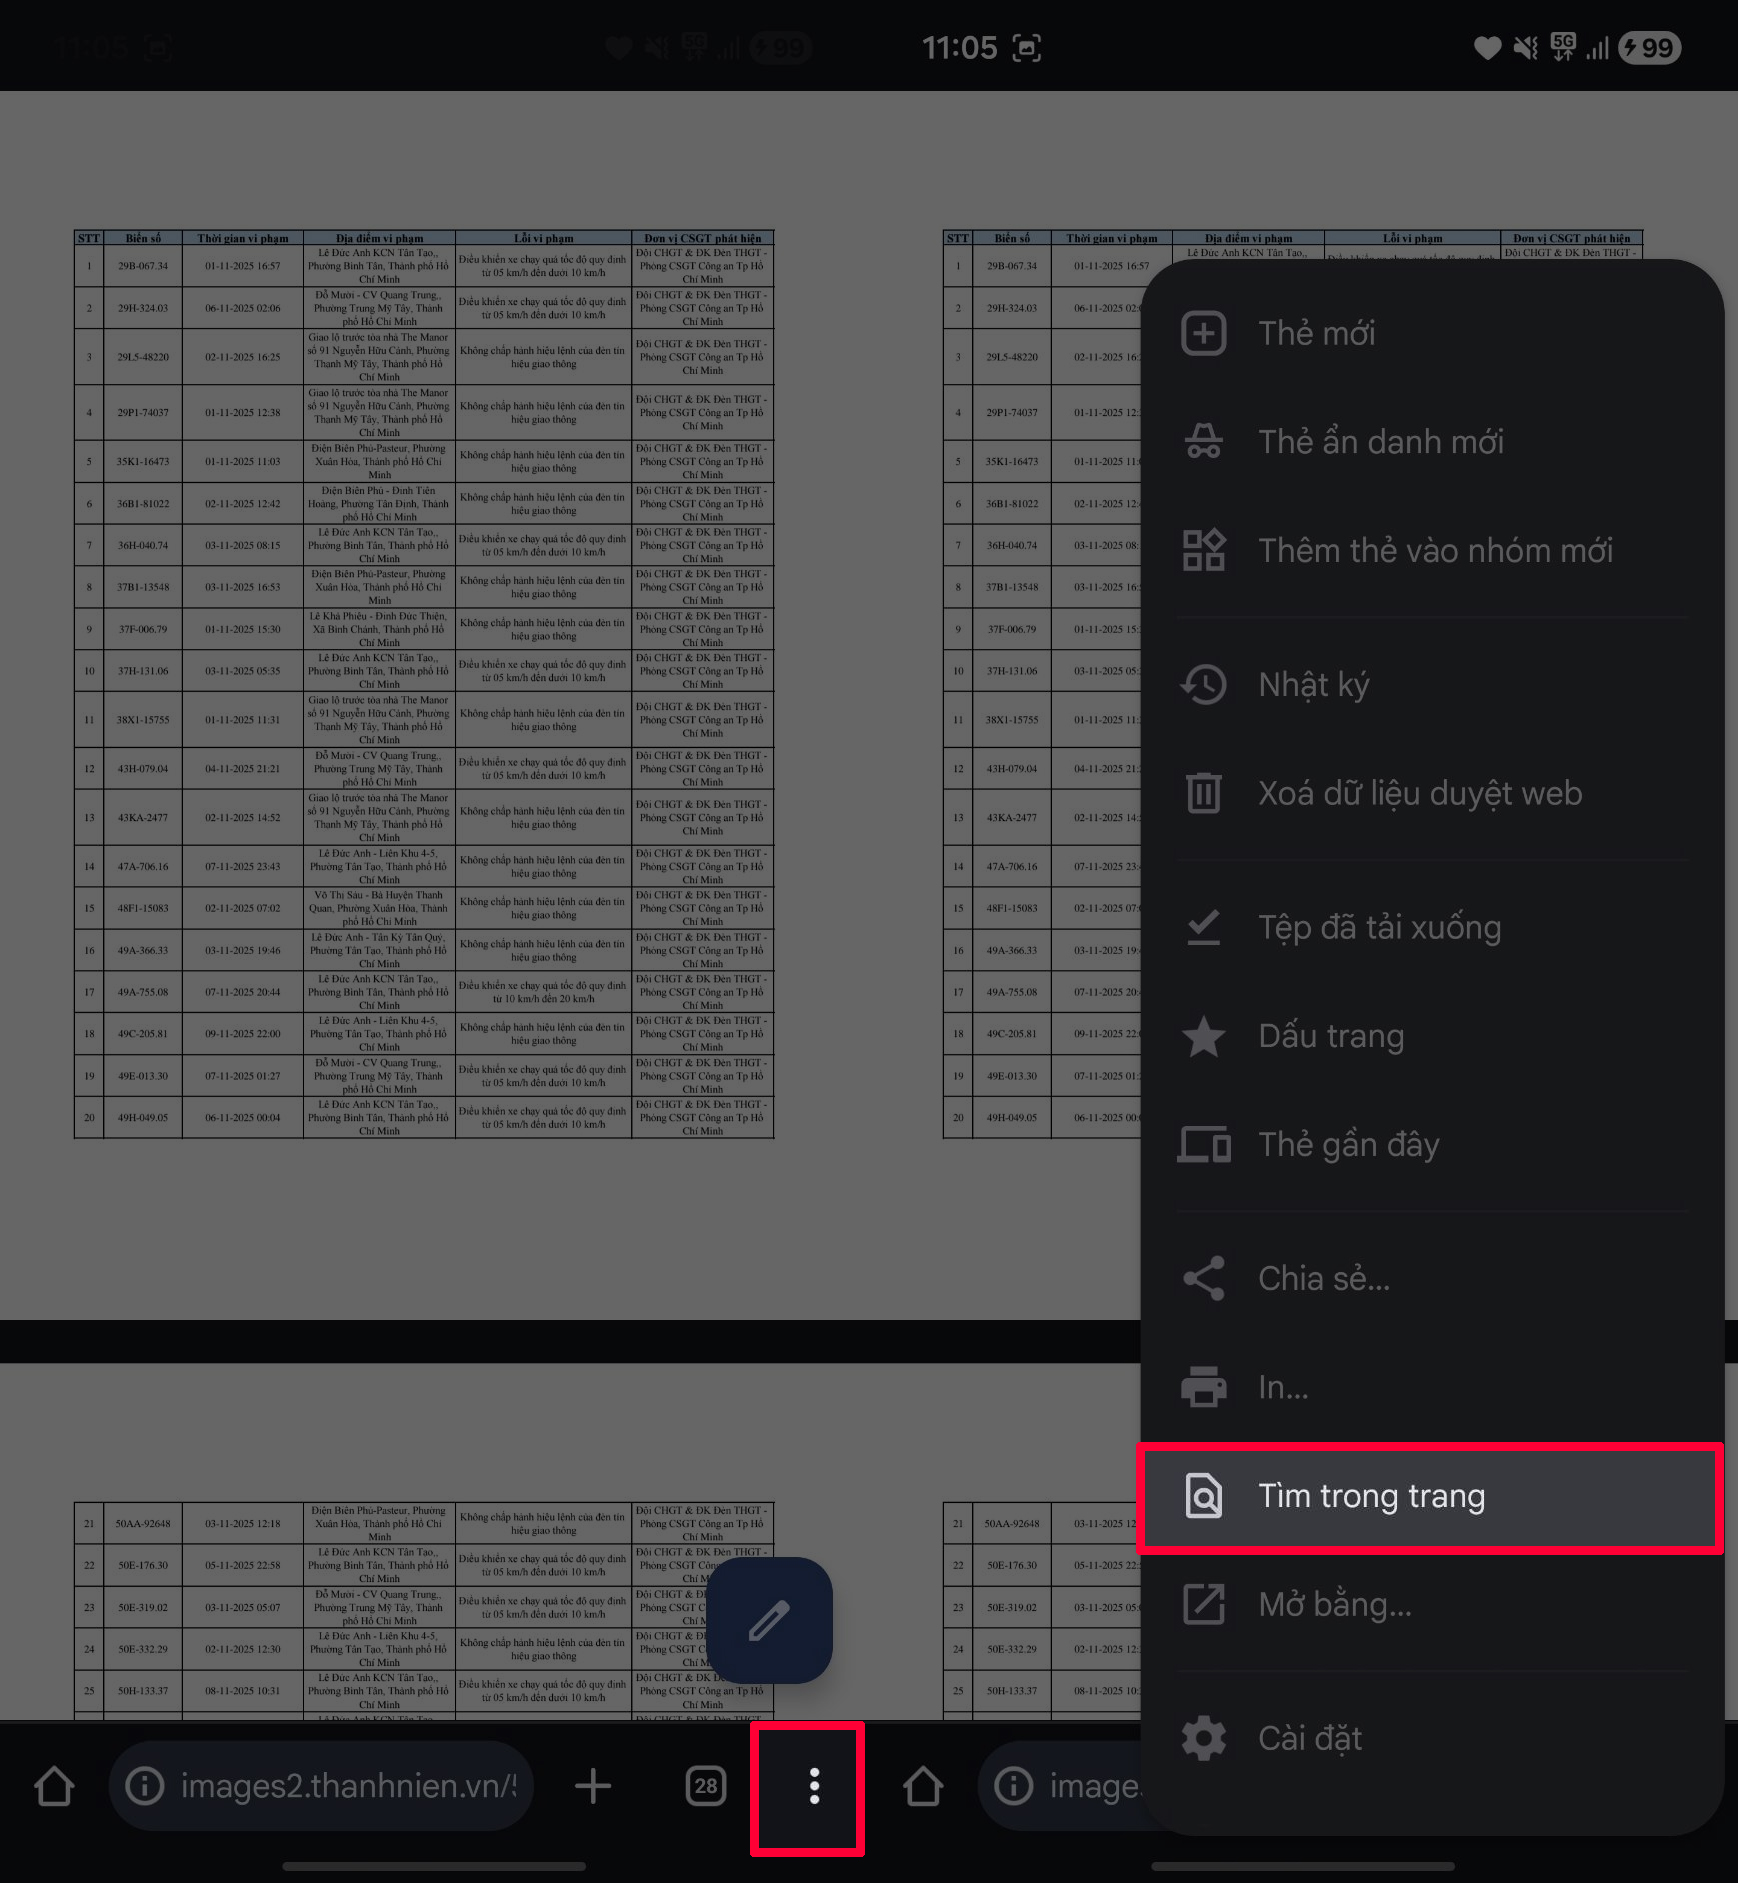
Task: Tap the blue pencil edit floating button
Action: 770,1620
